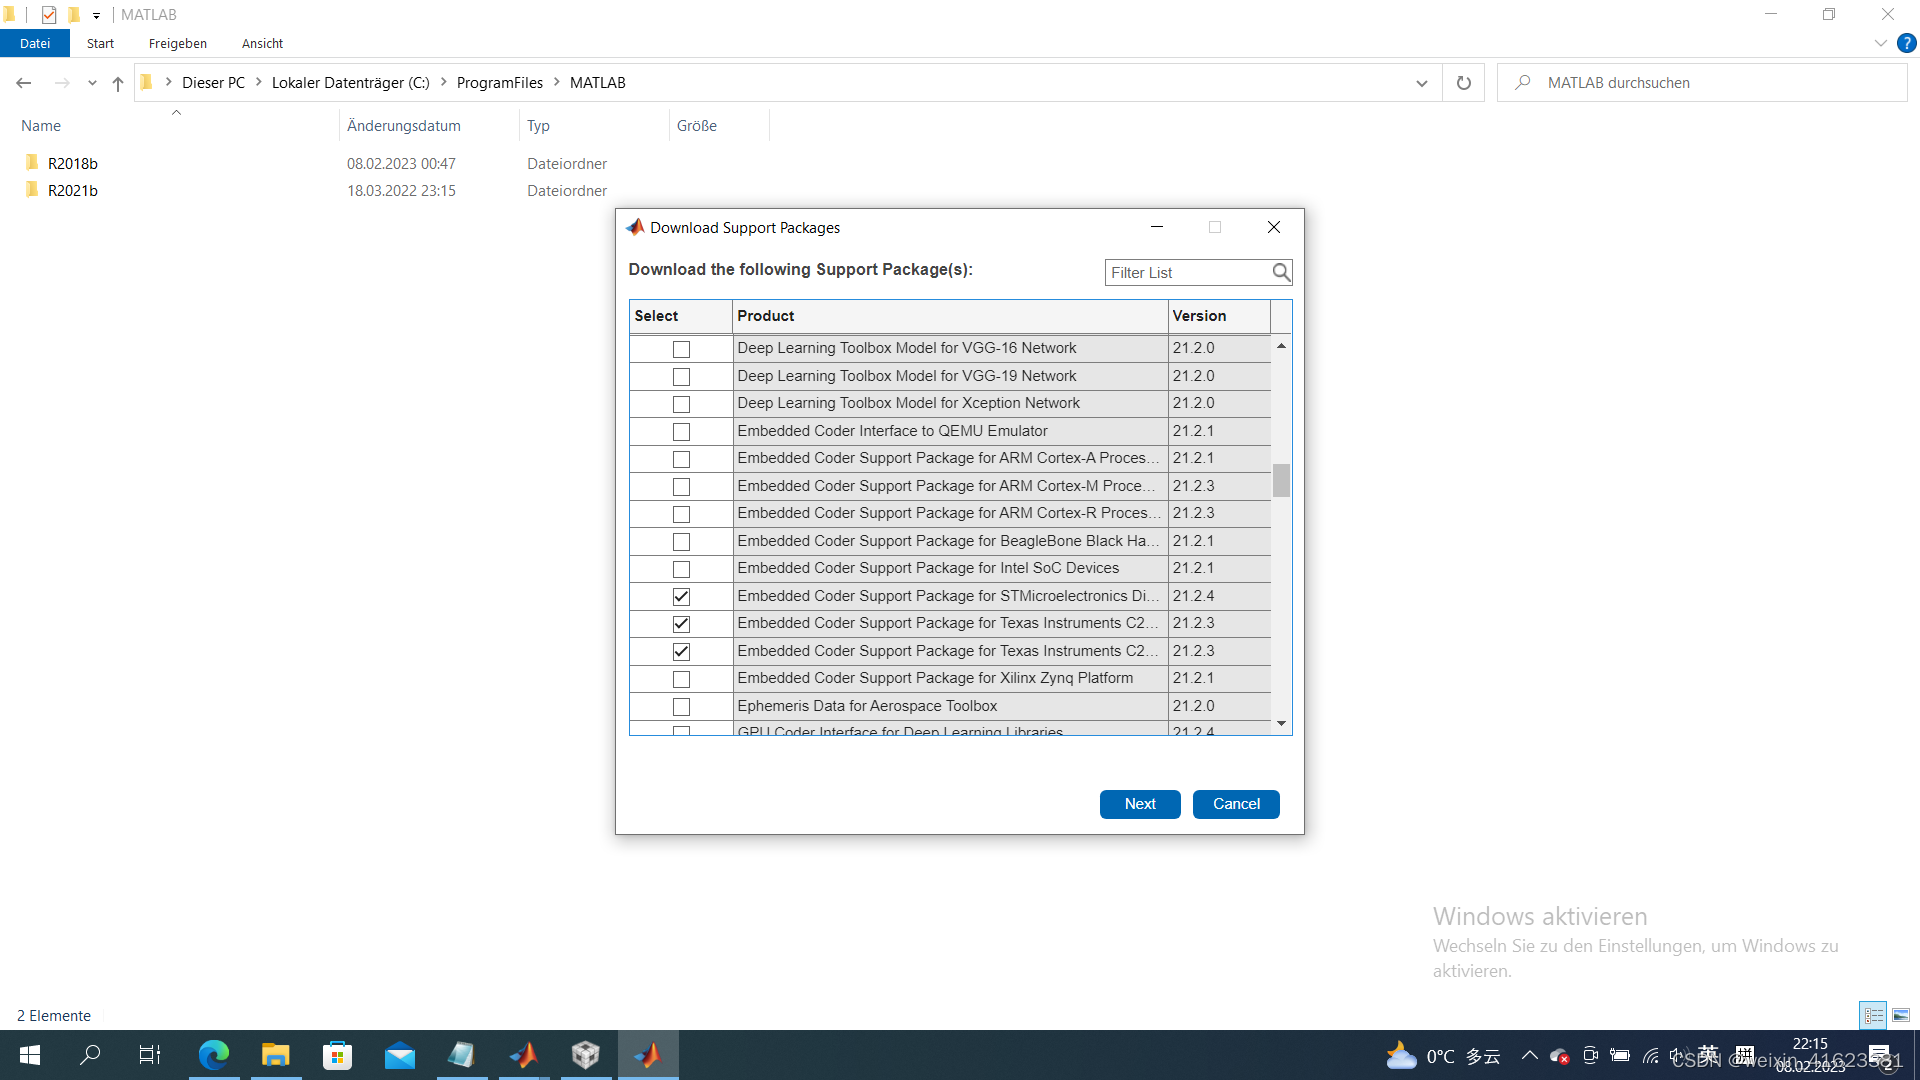Screen dimensions: 1920x1080
Task: Switch to large icons view layout
Action: 1901,1015
